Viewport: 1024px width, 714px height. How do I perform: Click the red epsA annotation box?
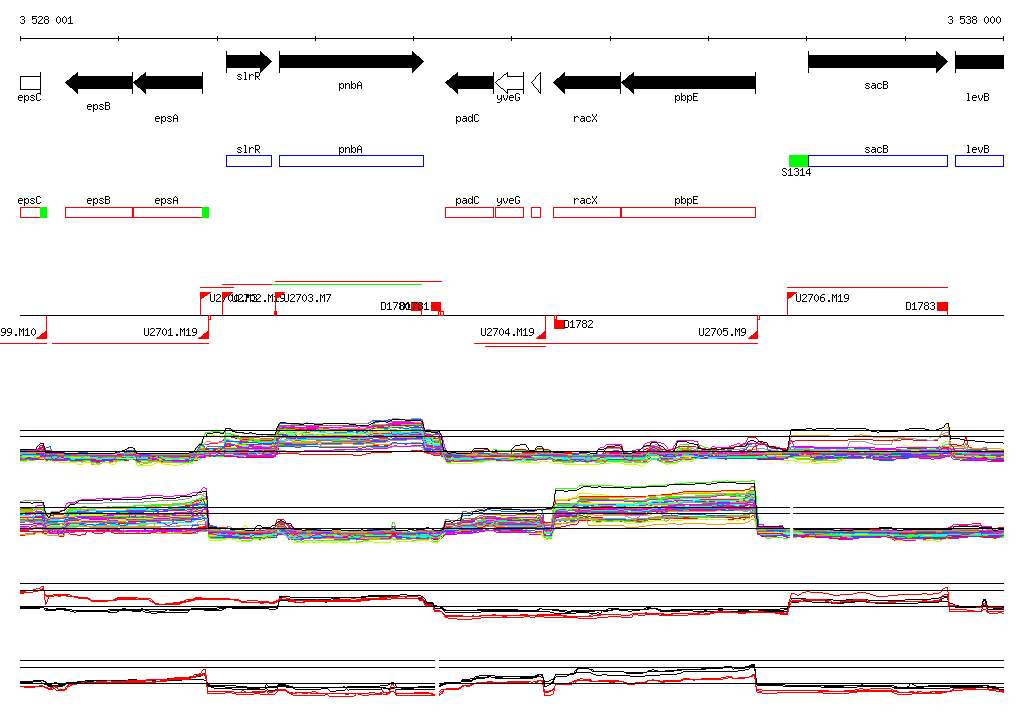(168, 212)
